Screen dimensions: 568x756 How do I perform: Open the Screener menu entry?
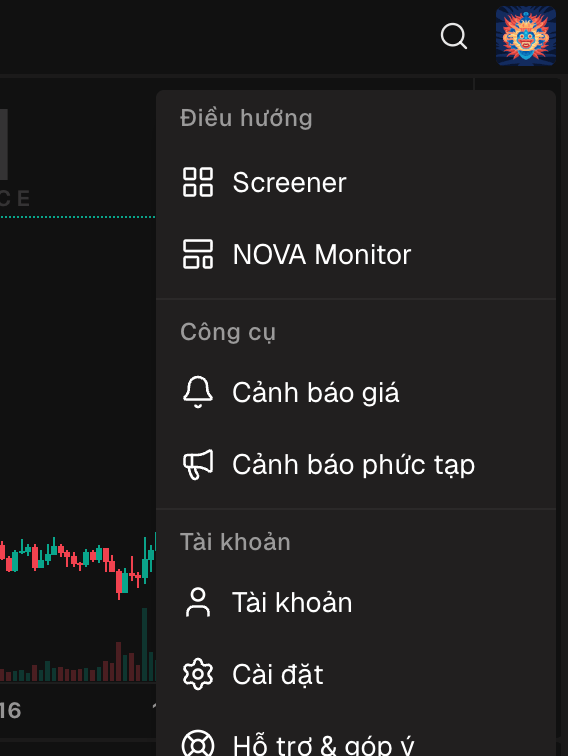coord(356,182)
